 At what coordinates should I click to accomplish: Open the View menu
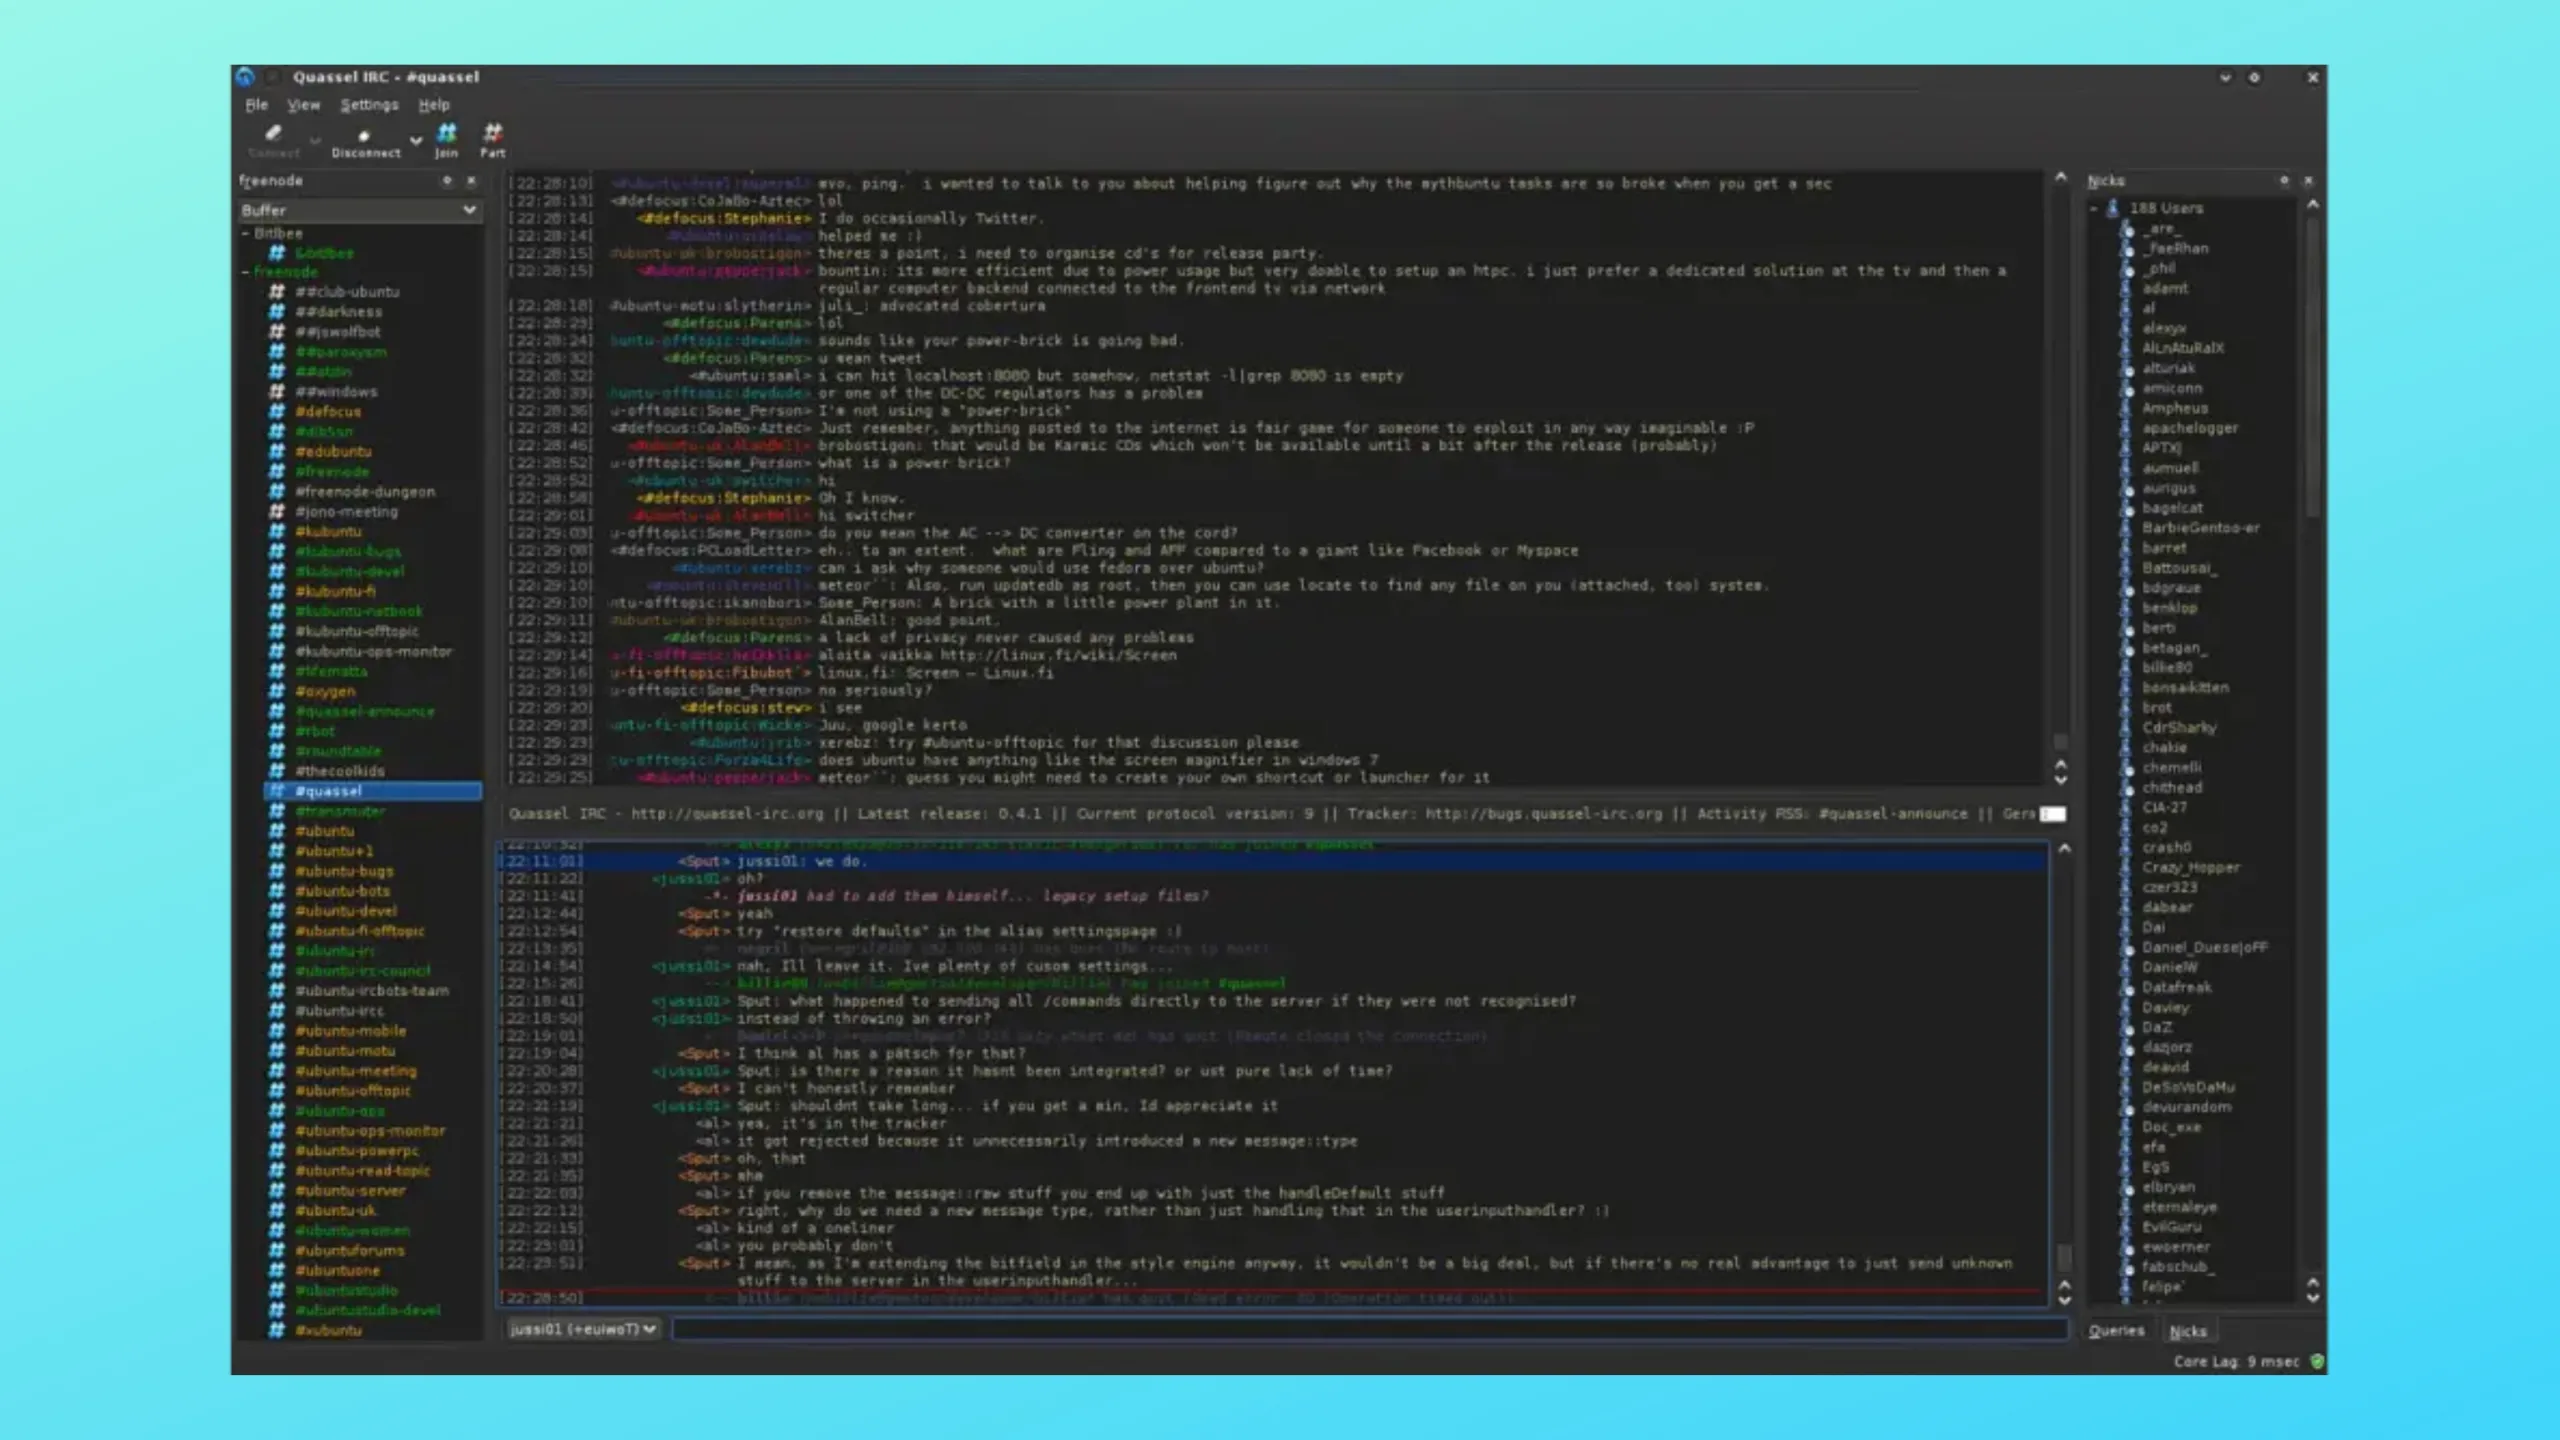pos(303,105)
